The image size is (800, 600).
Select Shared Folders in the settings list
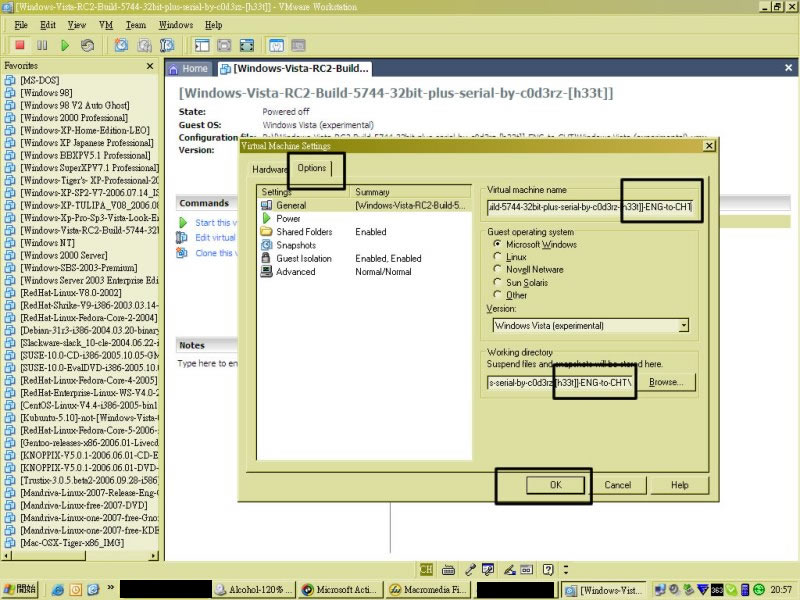click(305, 232)
